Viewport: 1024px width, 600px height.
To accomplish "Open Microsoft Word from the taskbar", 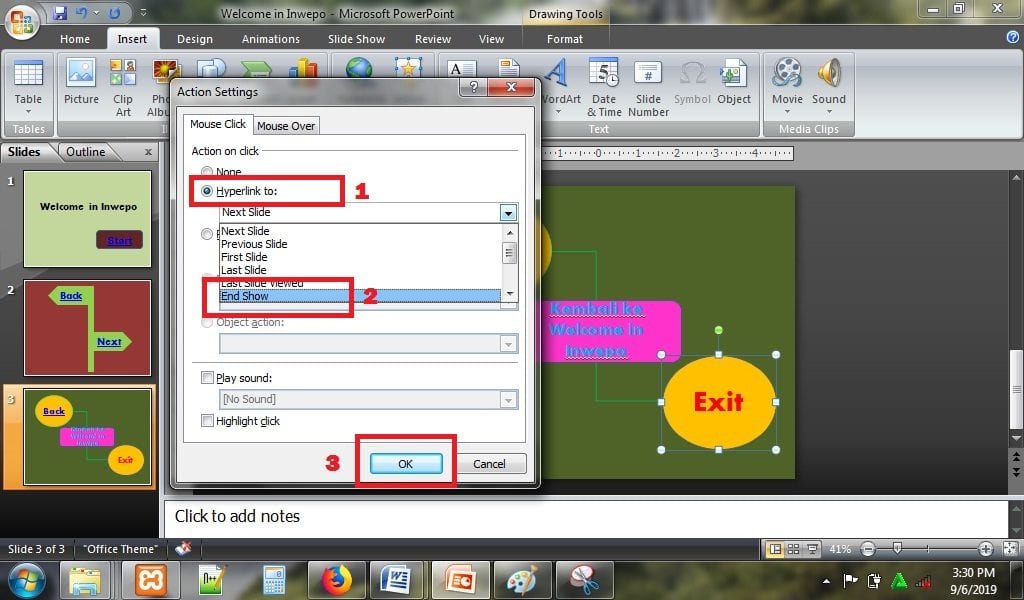I will [x=396, y=580].
